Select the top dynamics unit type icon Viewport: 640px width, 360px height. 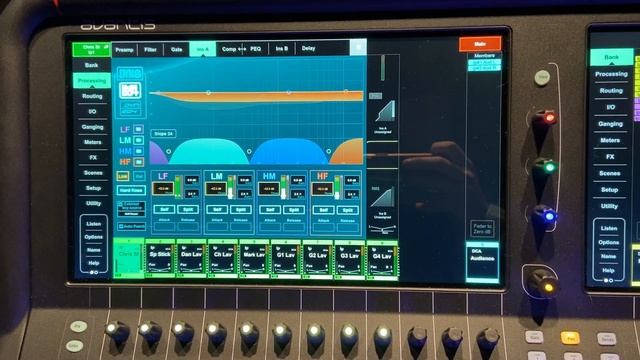coord(130,74)
